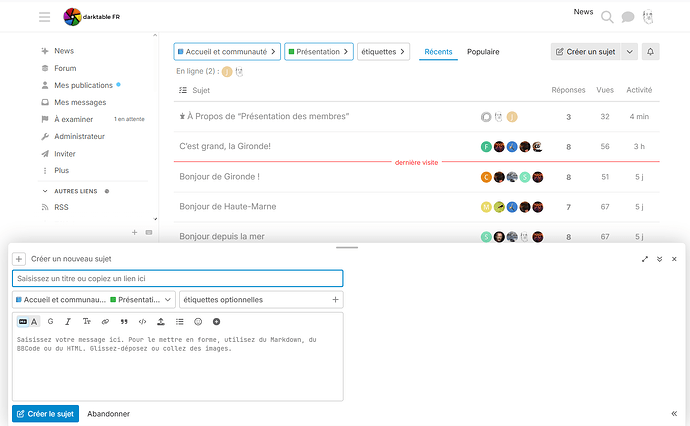Viewport: 690px width, 426px height.
Task: Open À Propos de Présentation des membres
Action: pyautogui.click(x=268, y=116)
